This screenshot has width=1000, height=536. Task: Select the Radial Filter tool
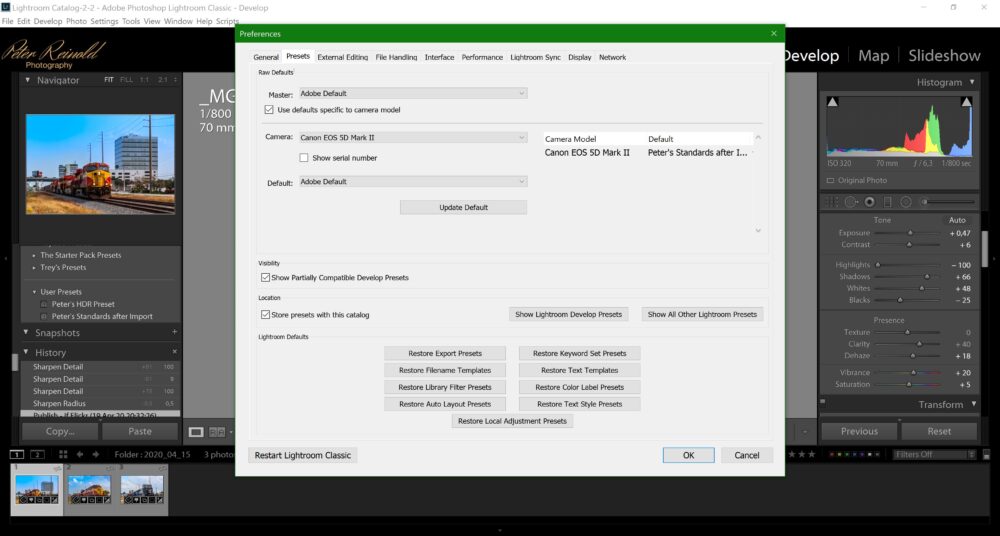[x=905, y=201]
